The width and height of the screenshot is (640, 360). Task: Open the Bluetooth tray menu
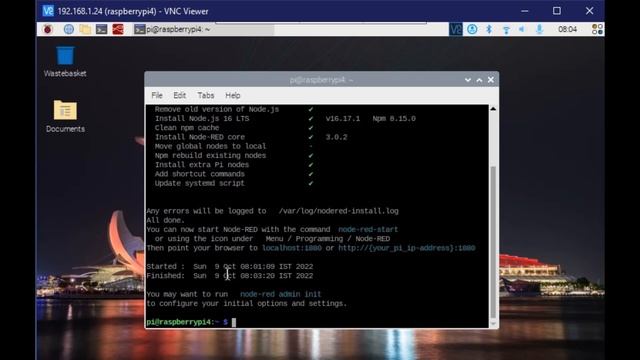[489, 29]
